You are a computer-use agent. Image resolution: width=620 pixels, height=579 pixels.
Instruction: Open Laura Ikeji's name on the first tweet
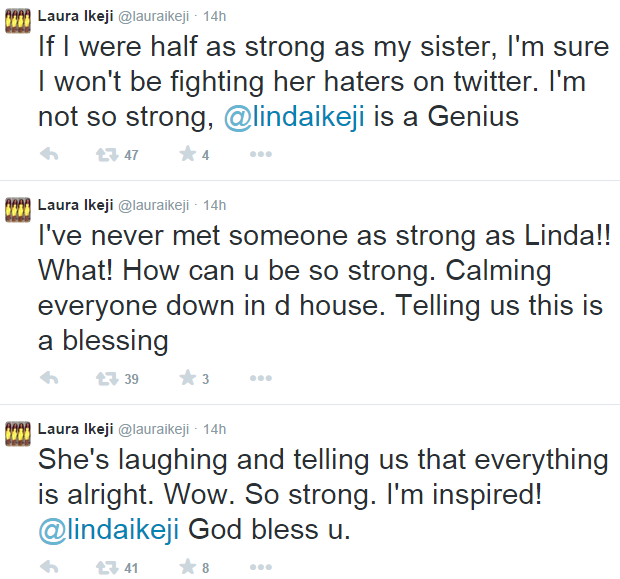75,16
